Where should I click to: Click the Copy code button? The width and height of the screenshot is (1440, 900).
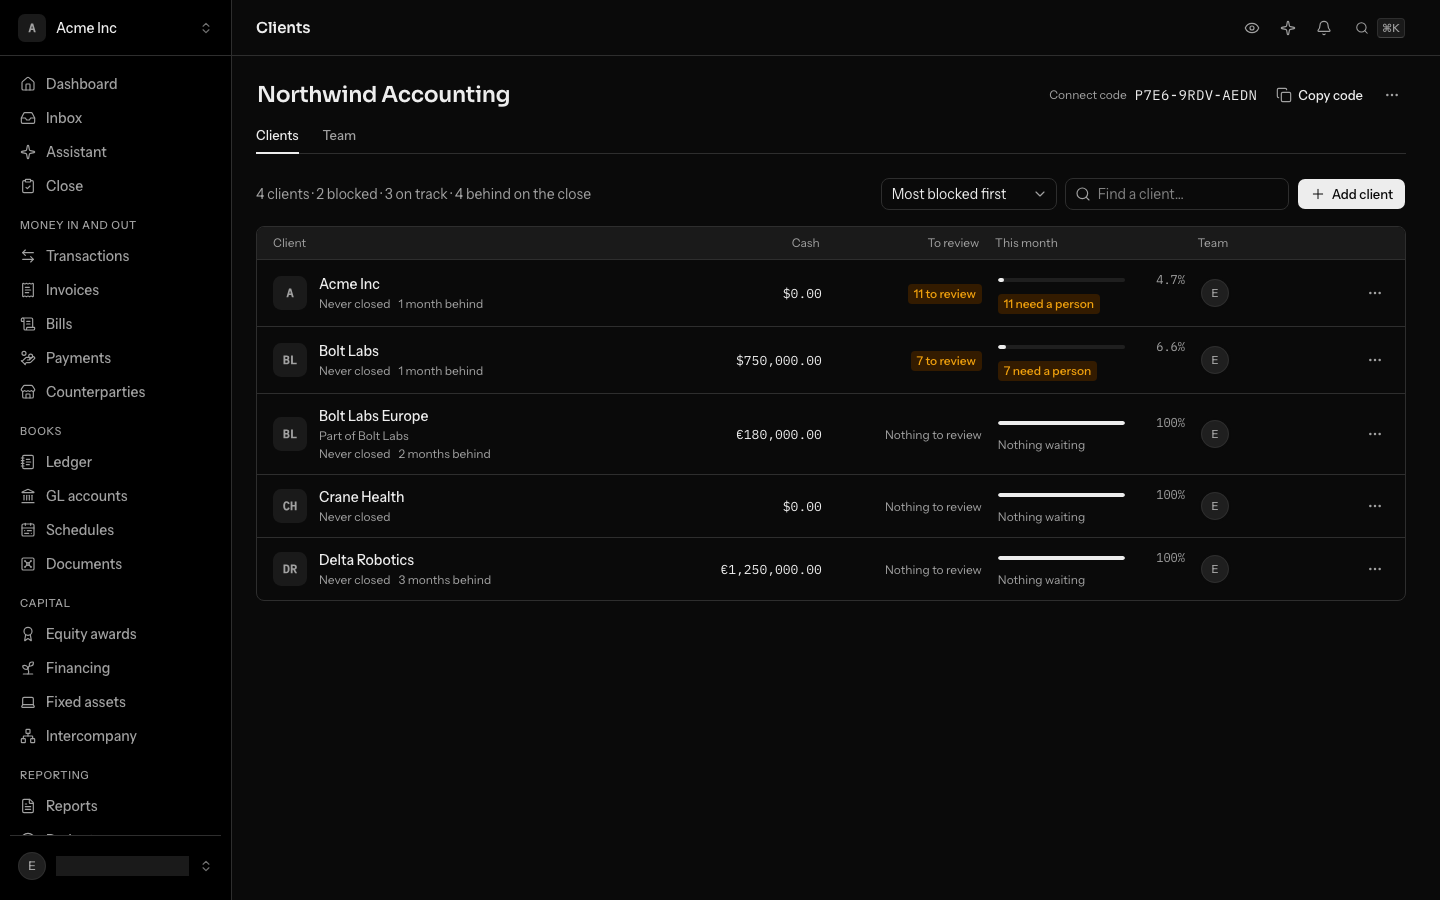[x=1320, y=95]
